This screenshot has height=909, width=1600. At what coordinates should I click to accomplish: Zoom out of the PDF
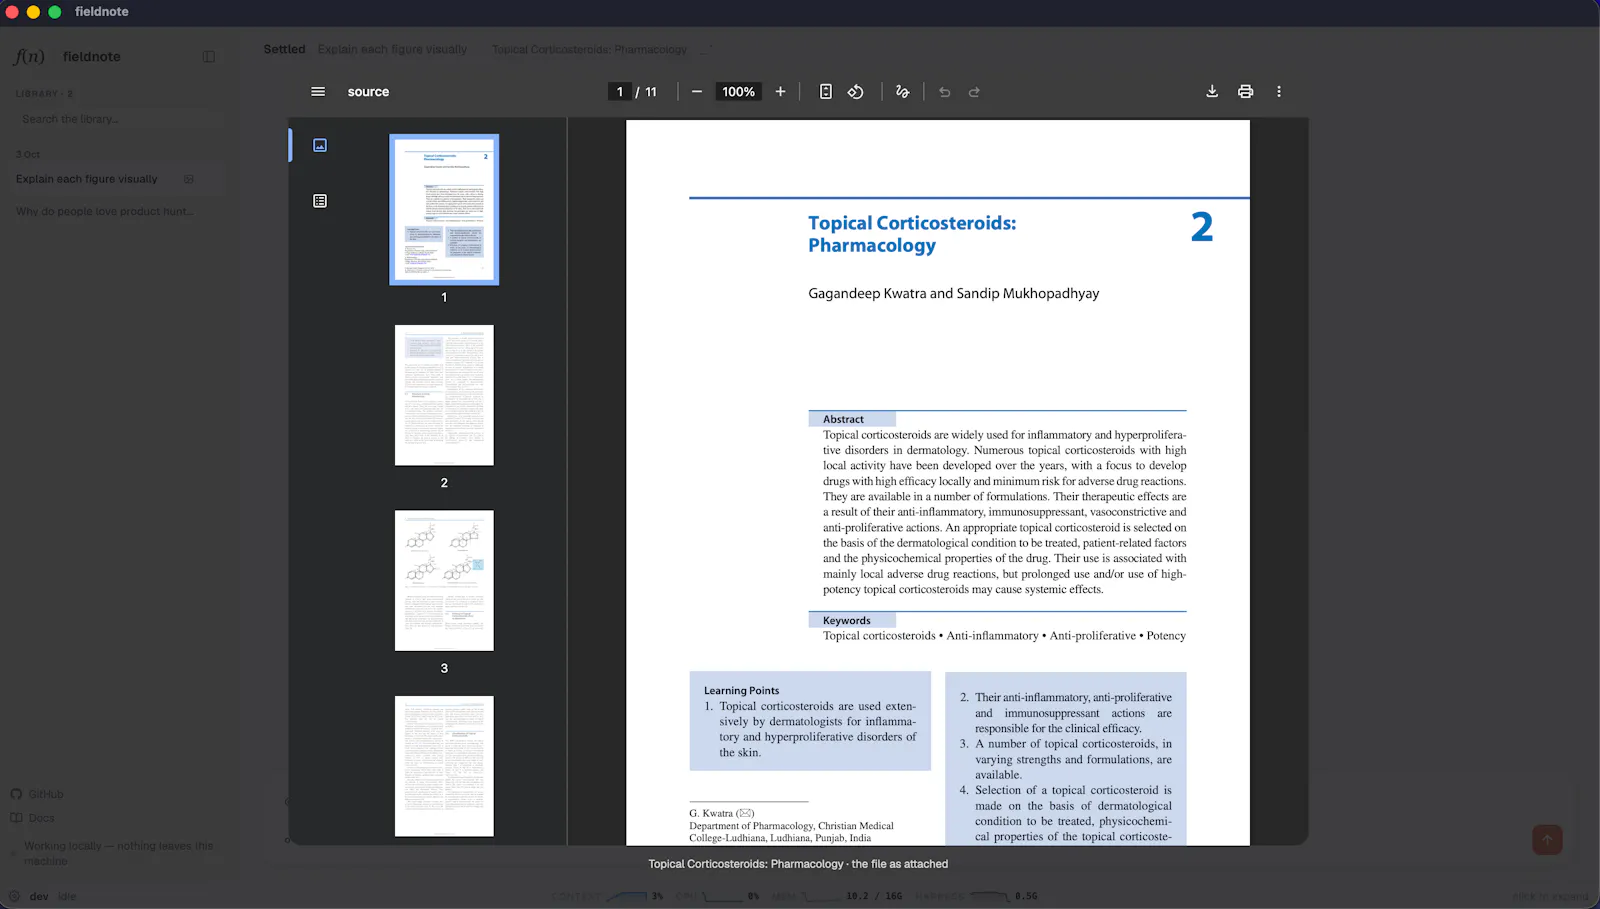point(697,92)
